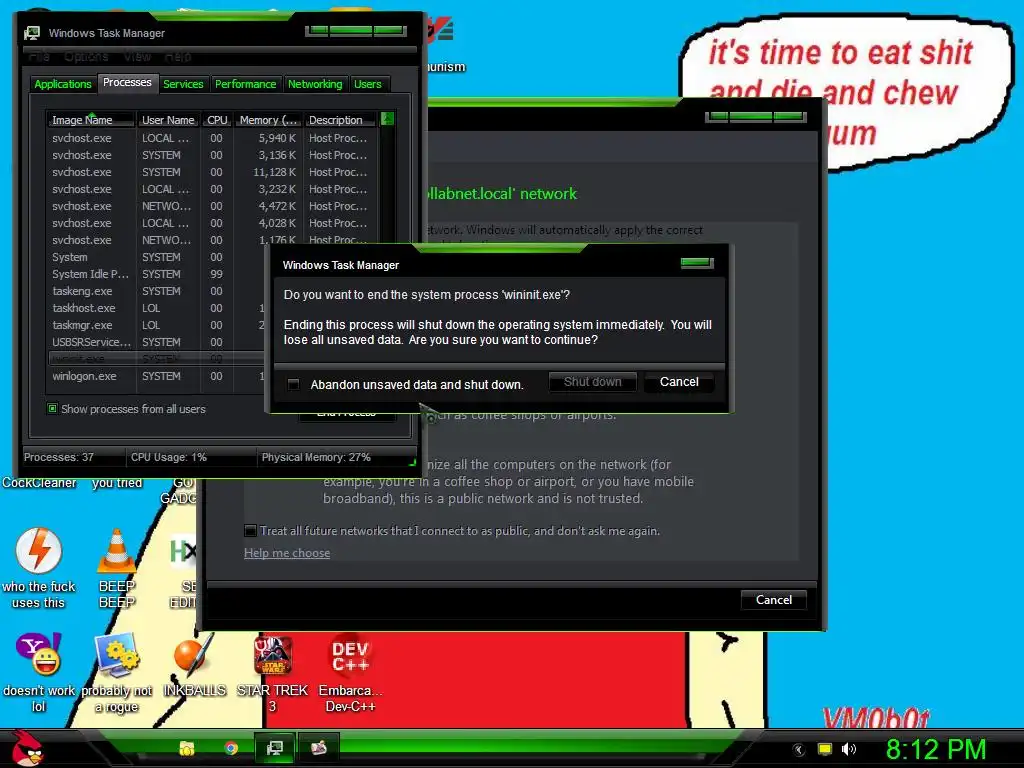Image resolution: width=1024 pixels, height=768 pixels.
Task: Select the System process row
Action: 157,257
